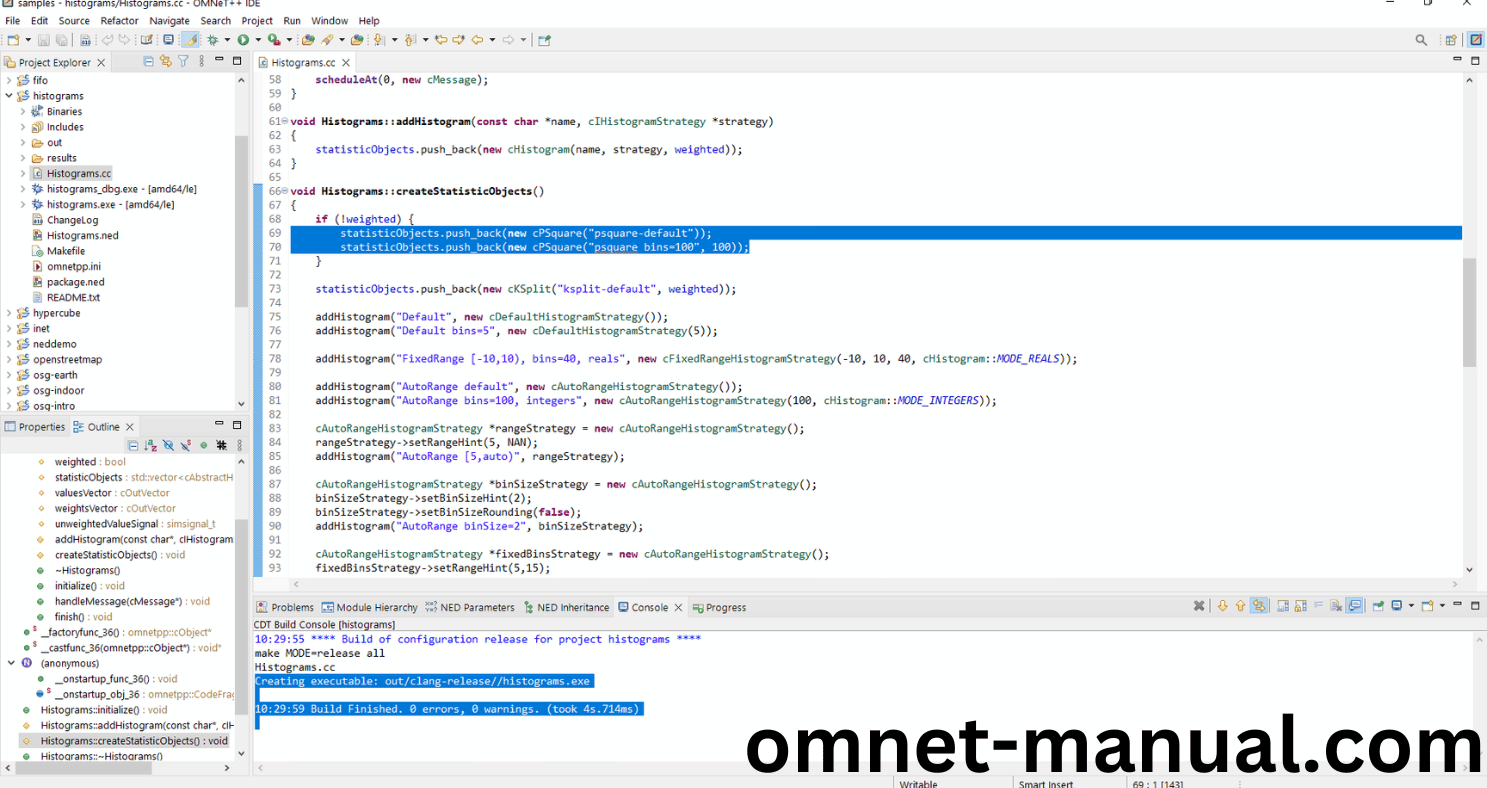Image resolution: width=1487 pixels, height=788 pixels.
Task: Sort Outline entries alphabetically
Action: [x=150, y=445]
